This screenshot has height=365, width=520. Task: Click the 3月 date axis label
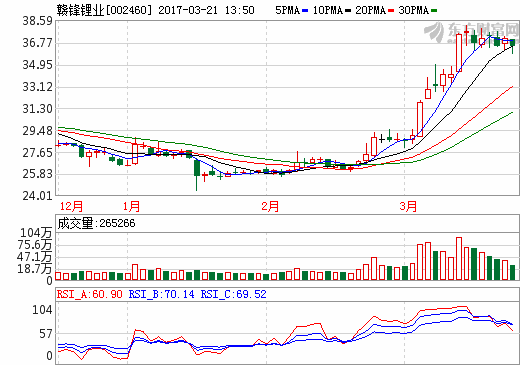[408, 206]
